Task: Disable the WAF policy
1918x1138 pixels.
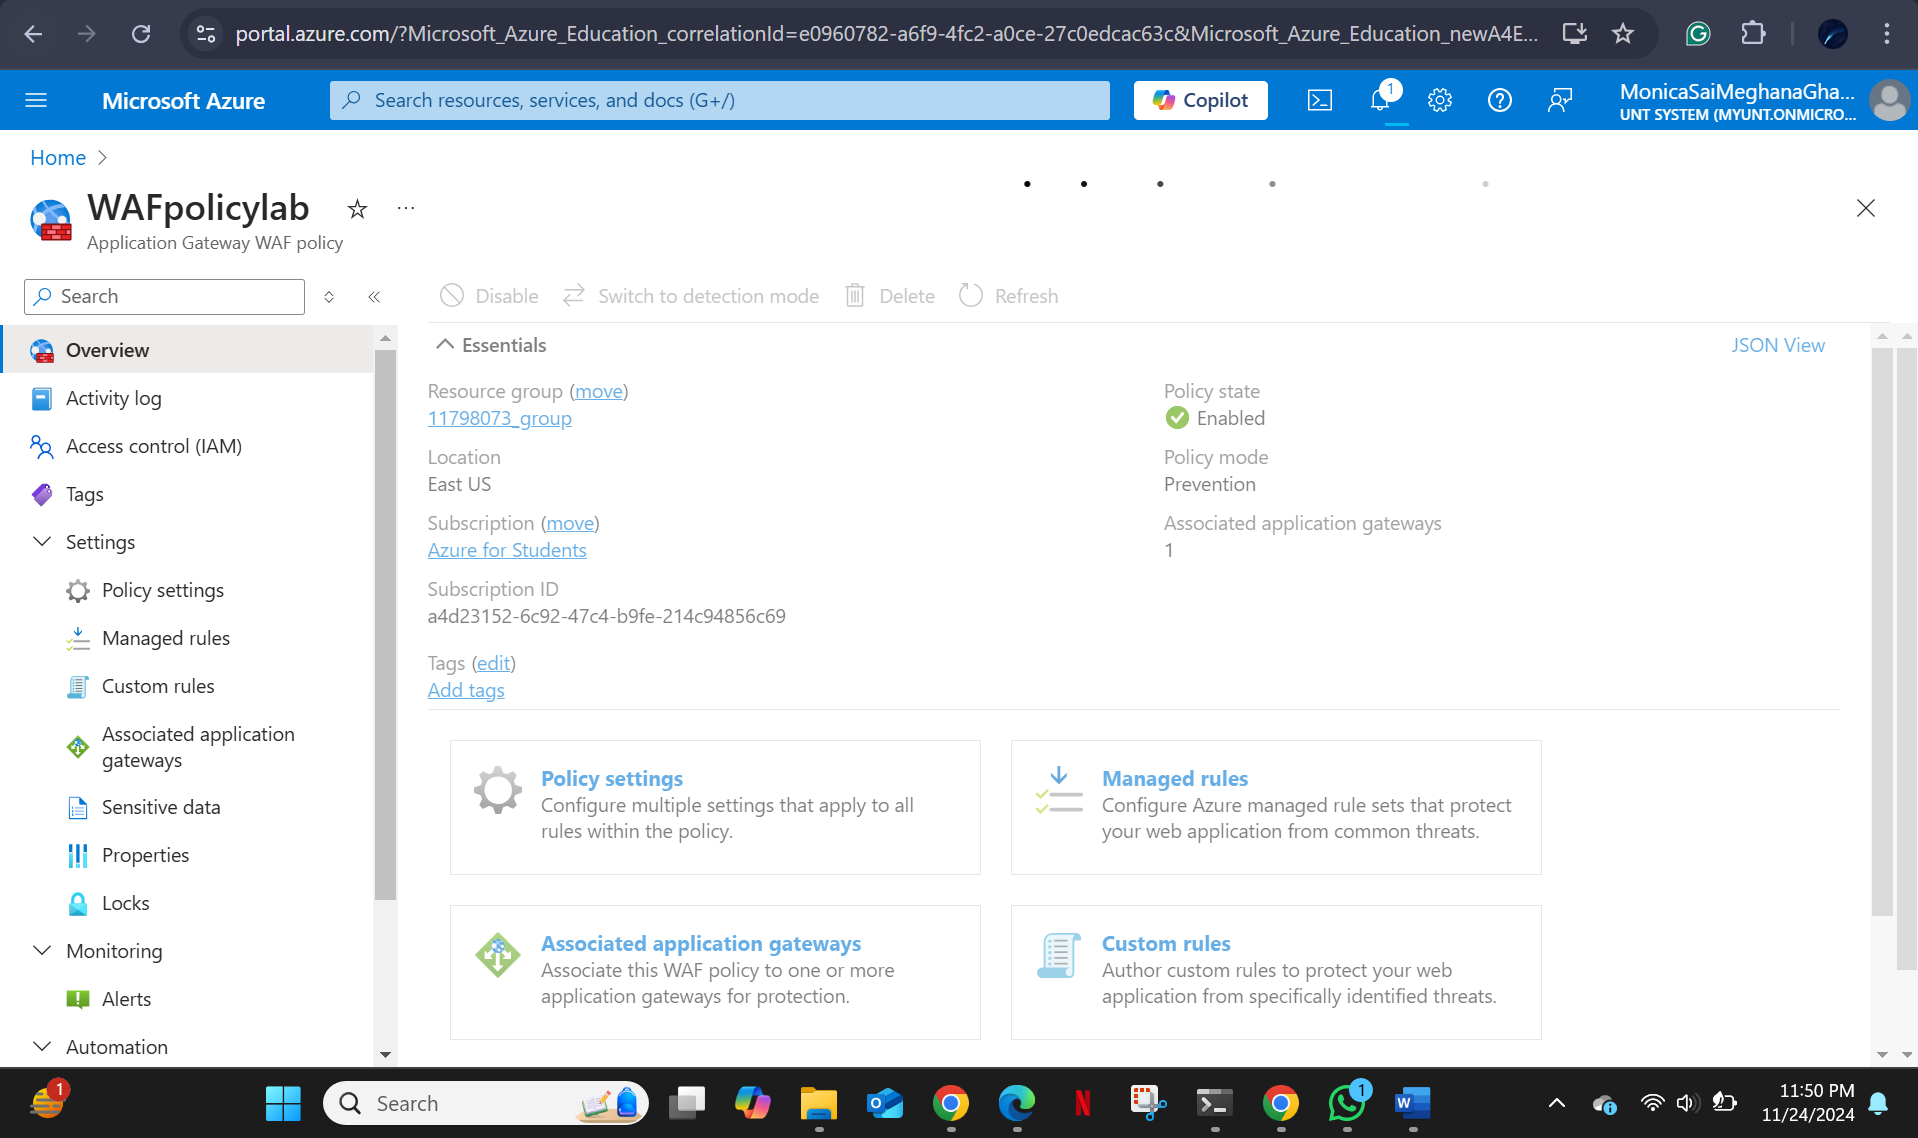Action: [x=489, y=296]
